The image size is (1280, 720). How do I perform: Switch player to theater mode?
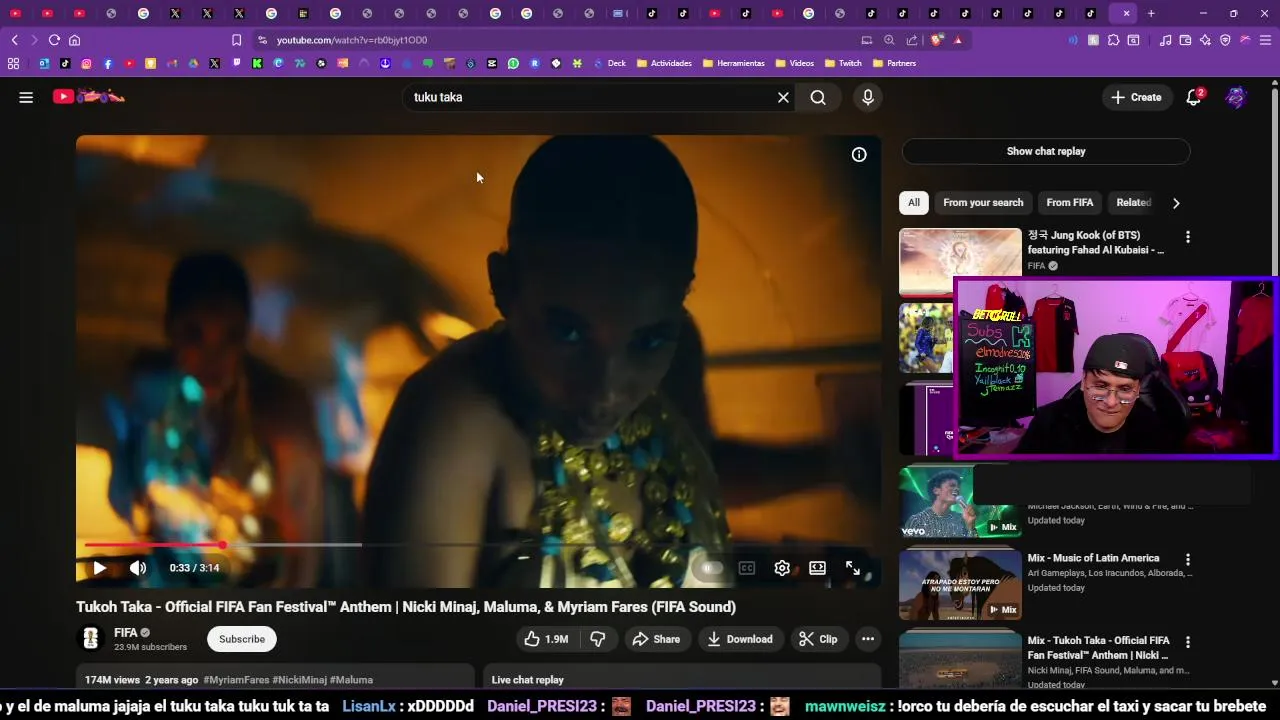[818, 568]
